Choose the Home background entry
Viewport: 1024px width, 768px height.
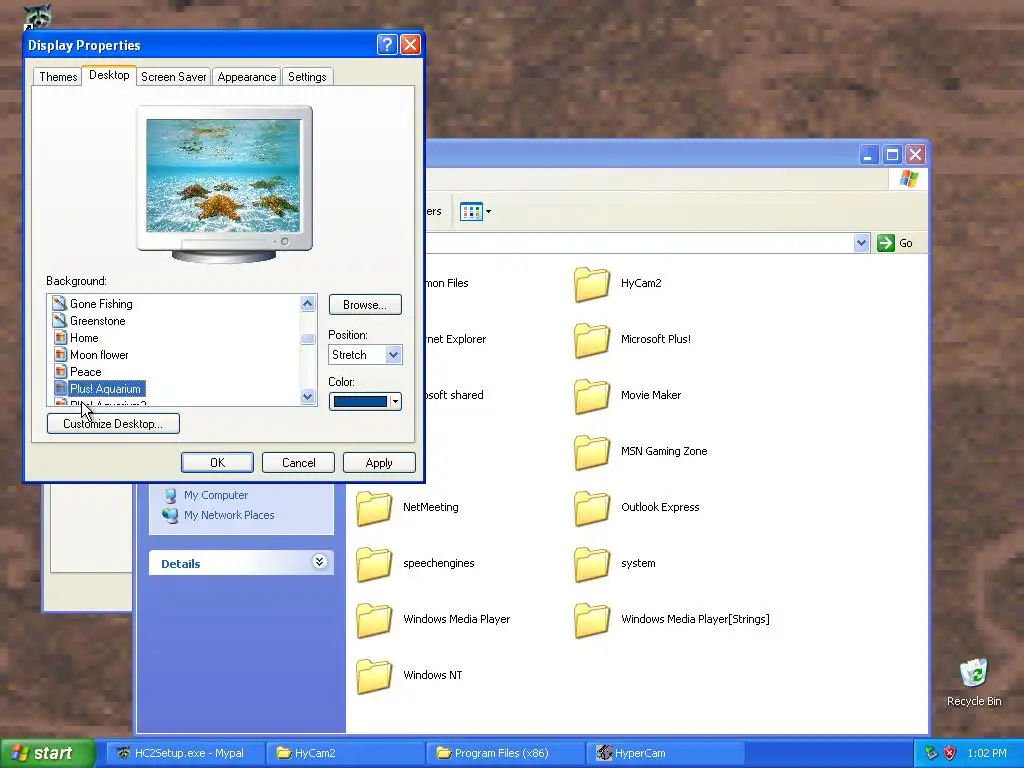84,338
